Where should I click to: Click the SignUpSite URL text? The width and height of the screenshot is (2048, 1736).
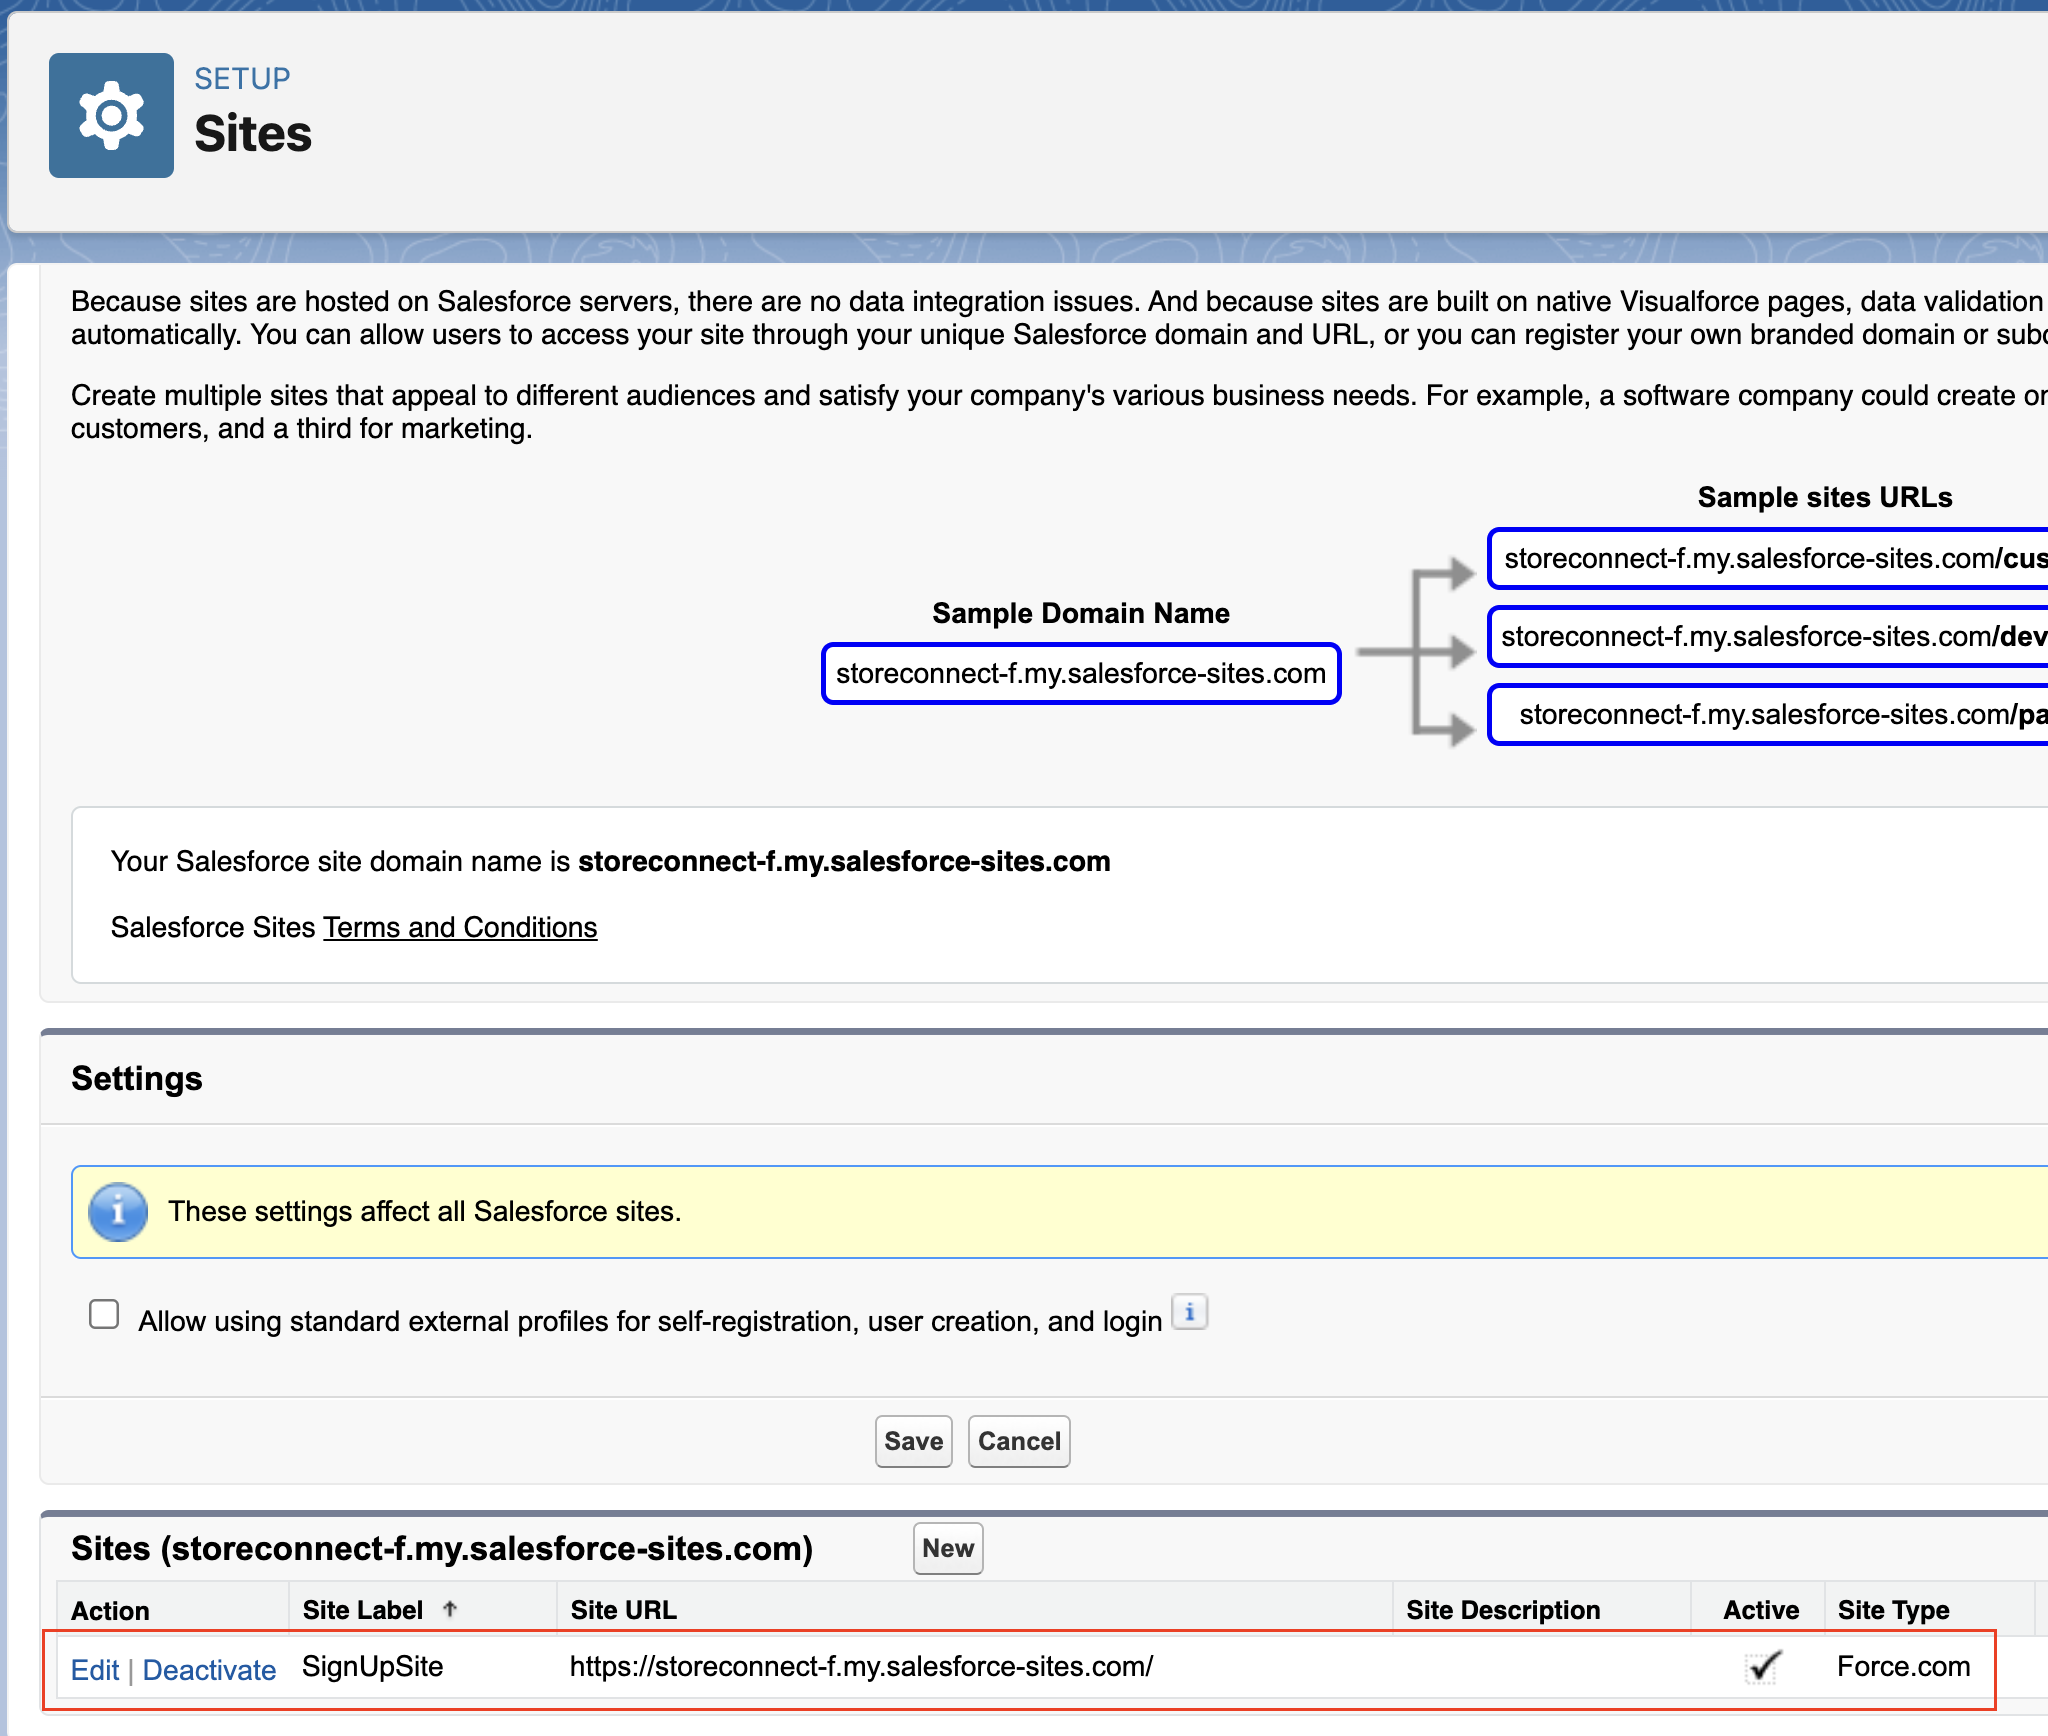point(861,1666)
